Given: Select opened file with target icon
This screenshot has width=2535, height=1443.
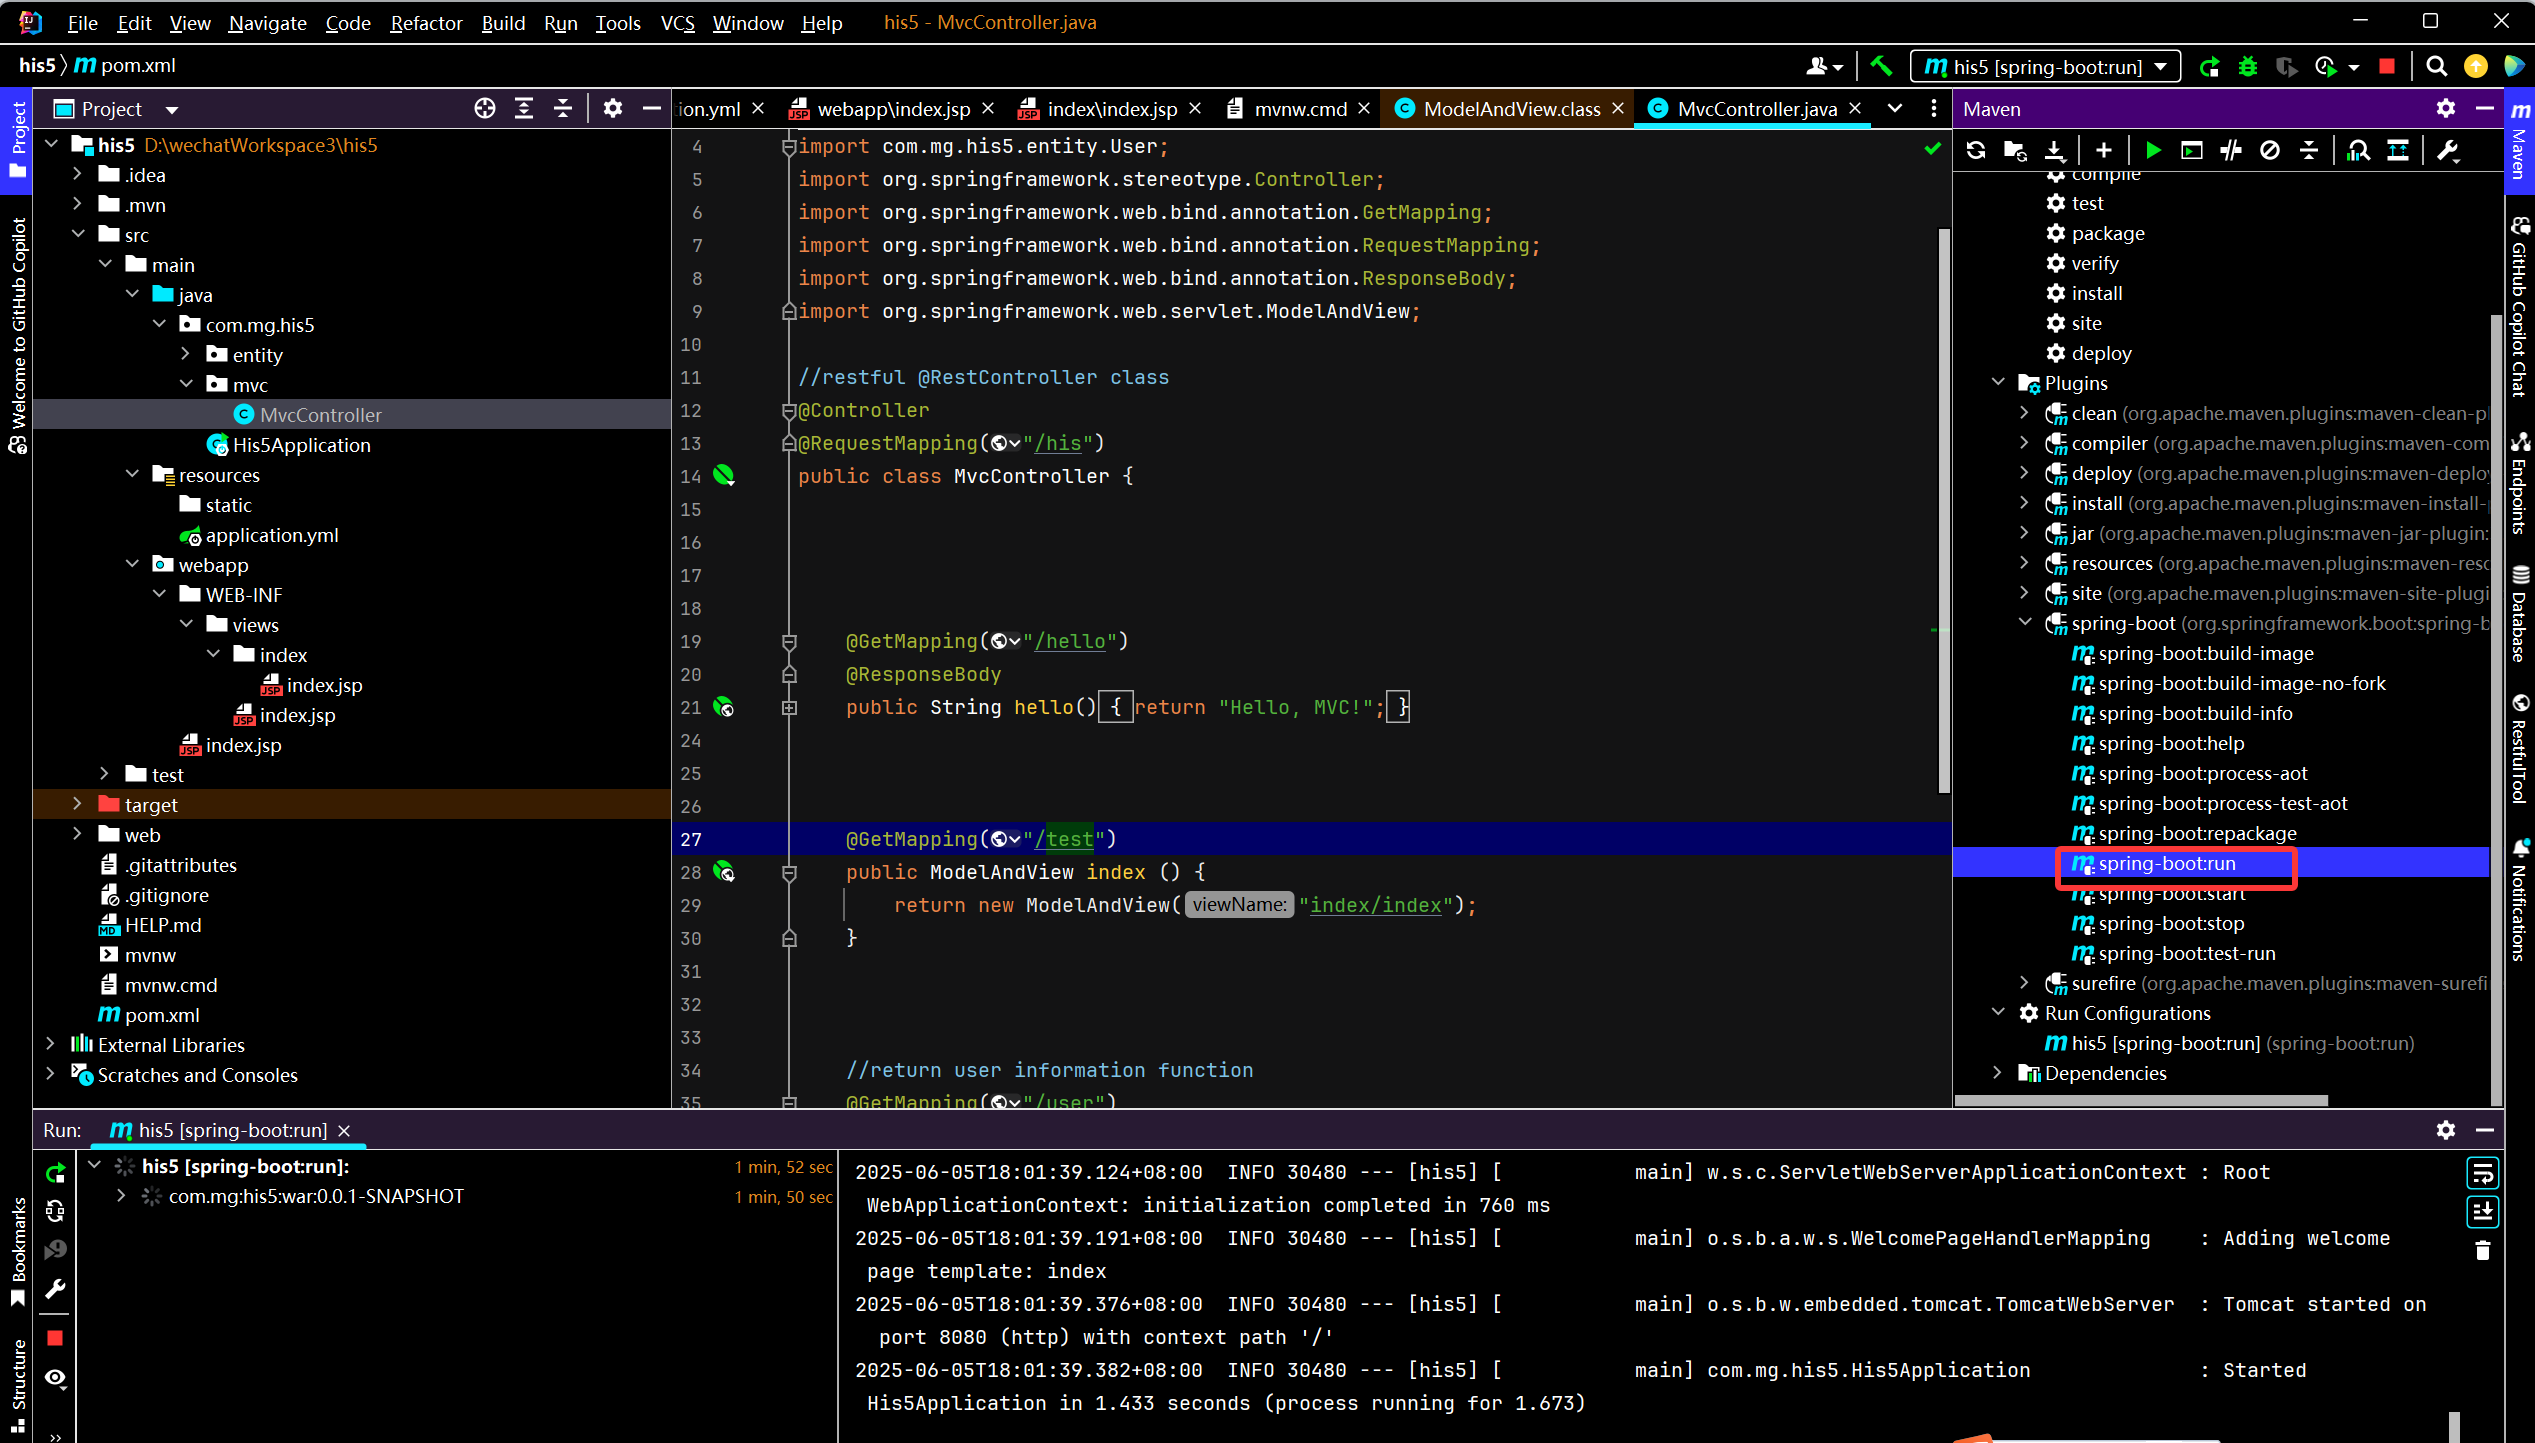Looking at the screenshot, I should point(485,109).
